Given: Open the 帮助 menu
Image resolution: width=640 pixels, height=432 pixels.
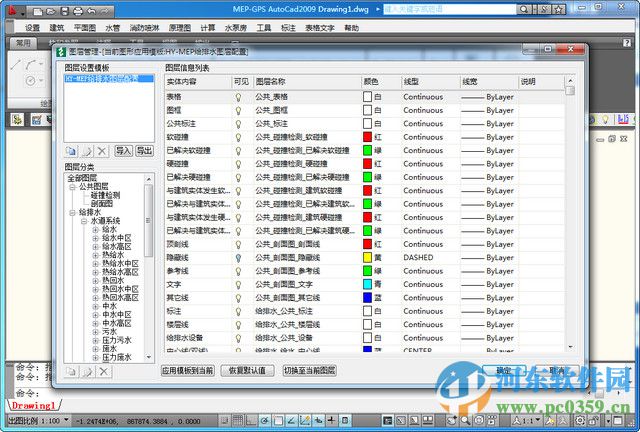Looking at the screenshot, I should tap(351, 28).
